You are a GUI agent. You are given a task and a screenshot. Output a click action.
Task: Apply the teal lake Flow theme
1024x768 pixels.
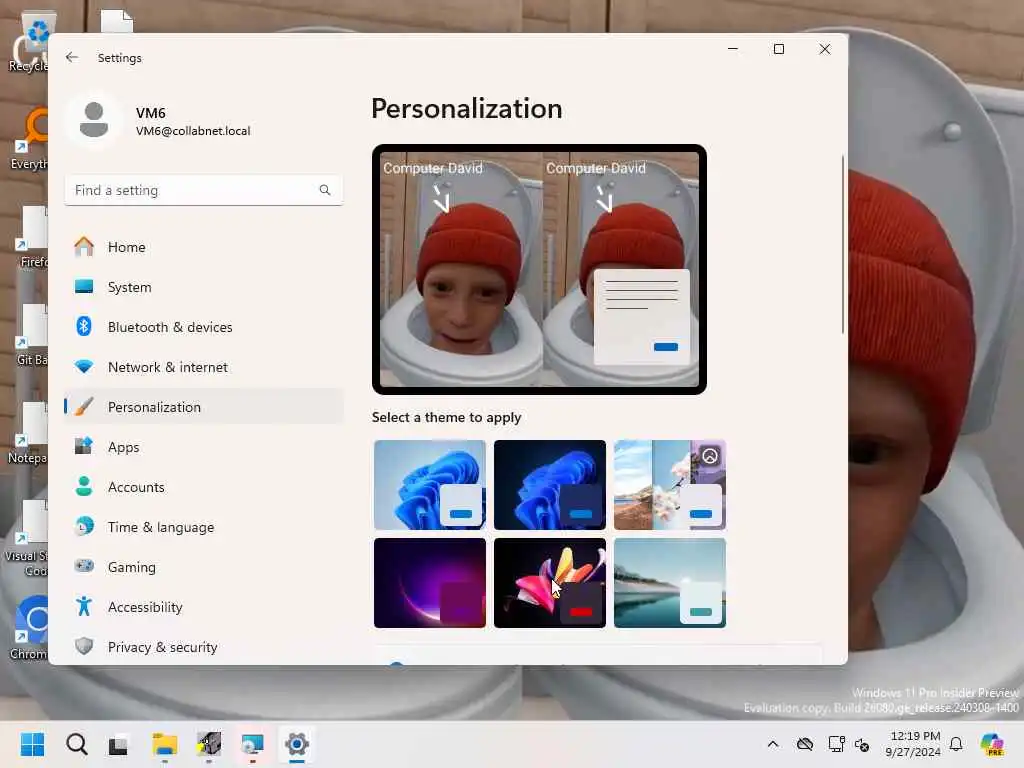click(670, 583)
